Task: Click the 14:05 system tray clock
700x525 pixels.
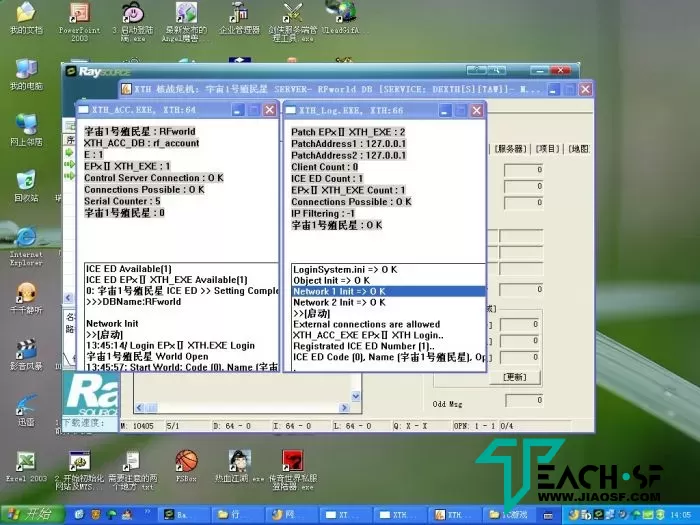Action: tap(680, 515)
